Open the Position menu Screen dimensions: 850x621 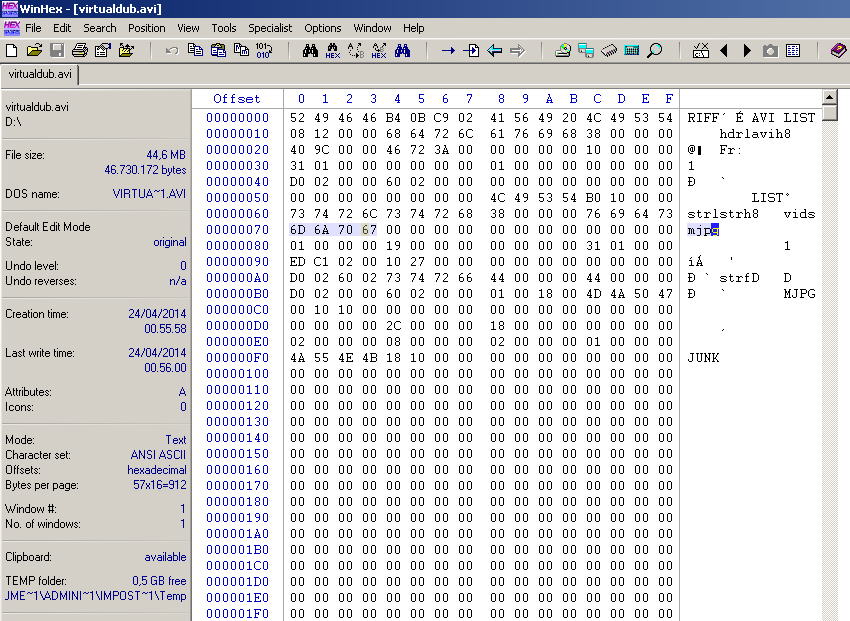[146, 28]
